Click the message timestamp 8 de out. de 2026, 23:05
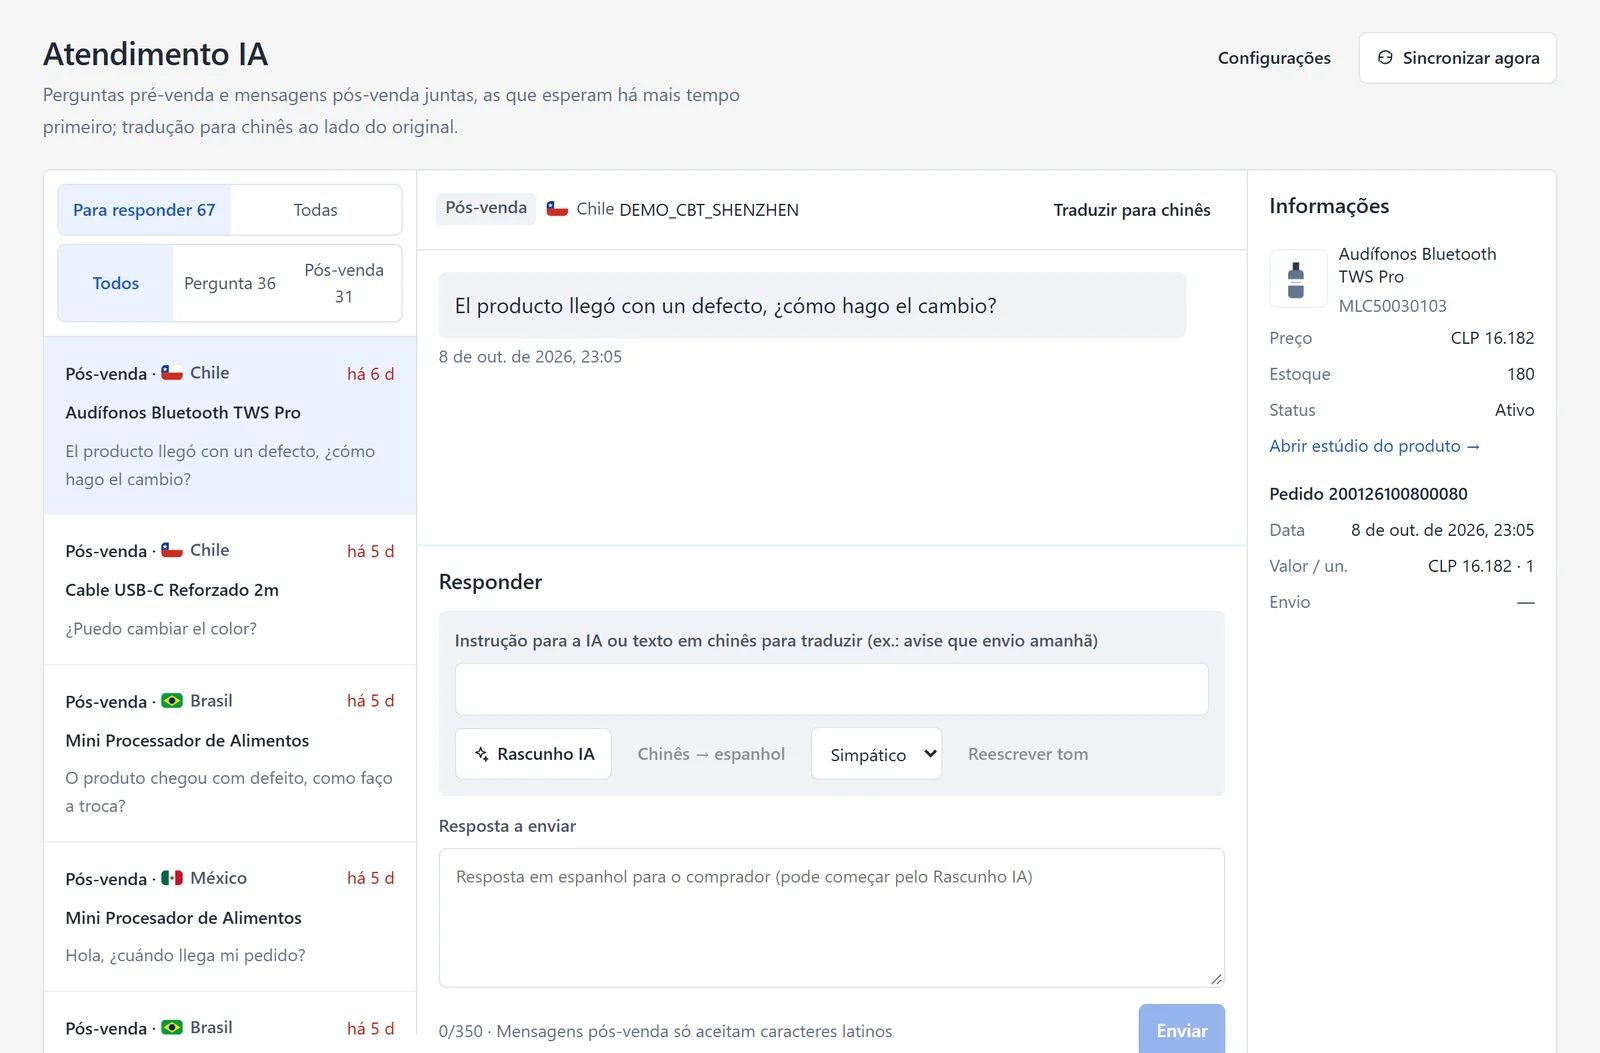The width and height of the screenshot is (1600, 1053). (530, 357)
